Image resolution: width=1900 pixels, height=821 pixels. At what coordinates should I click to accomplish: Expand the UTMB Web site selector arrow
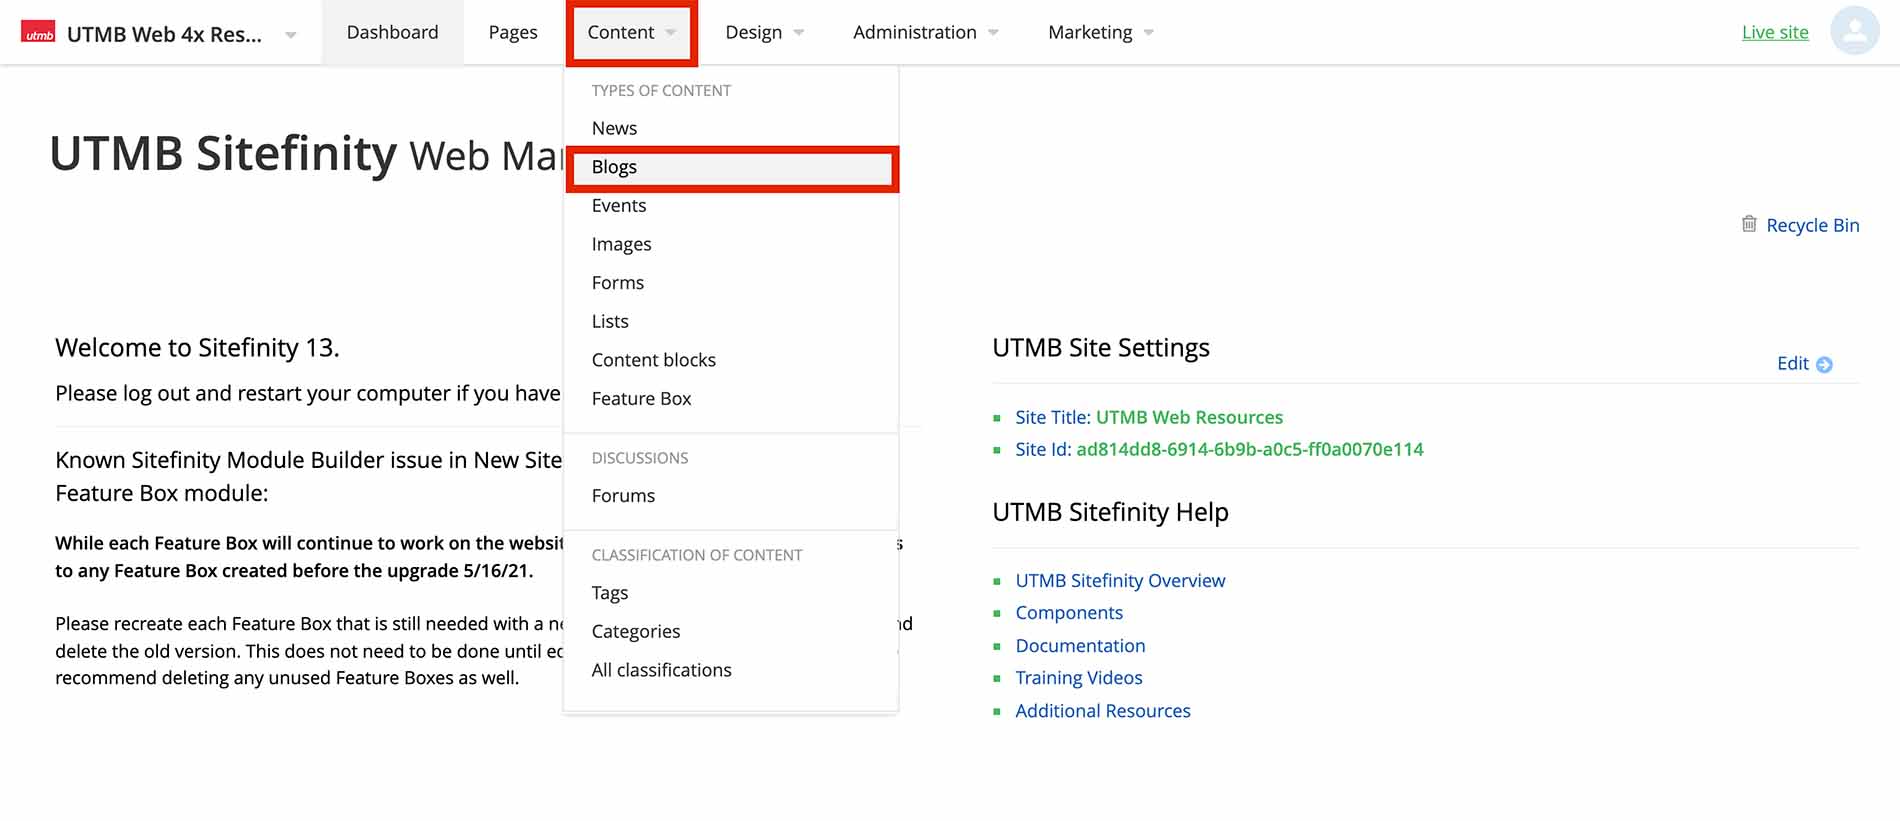[291, 35]
